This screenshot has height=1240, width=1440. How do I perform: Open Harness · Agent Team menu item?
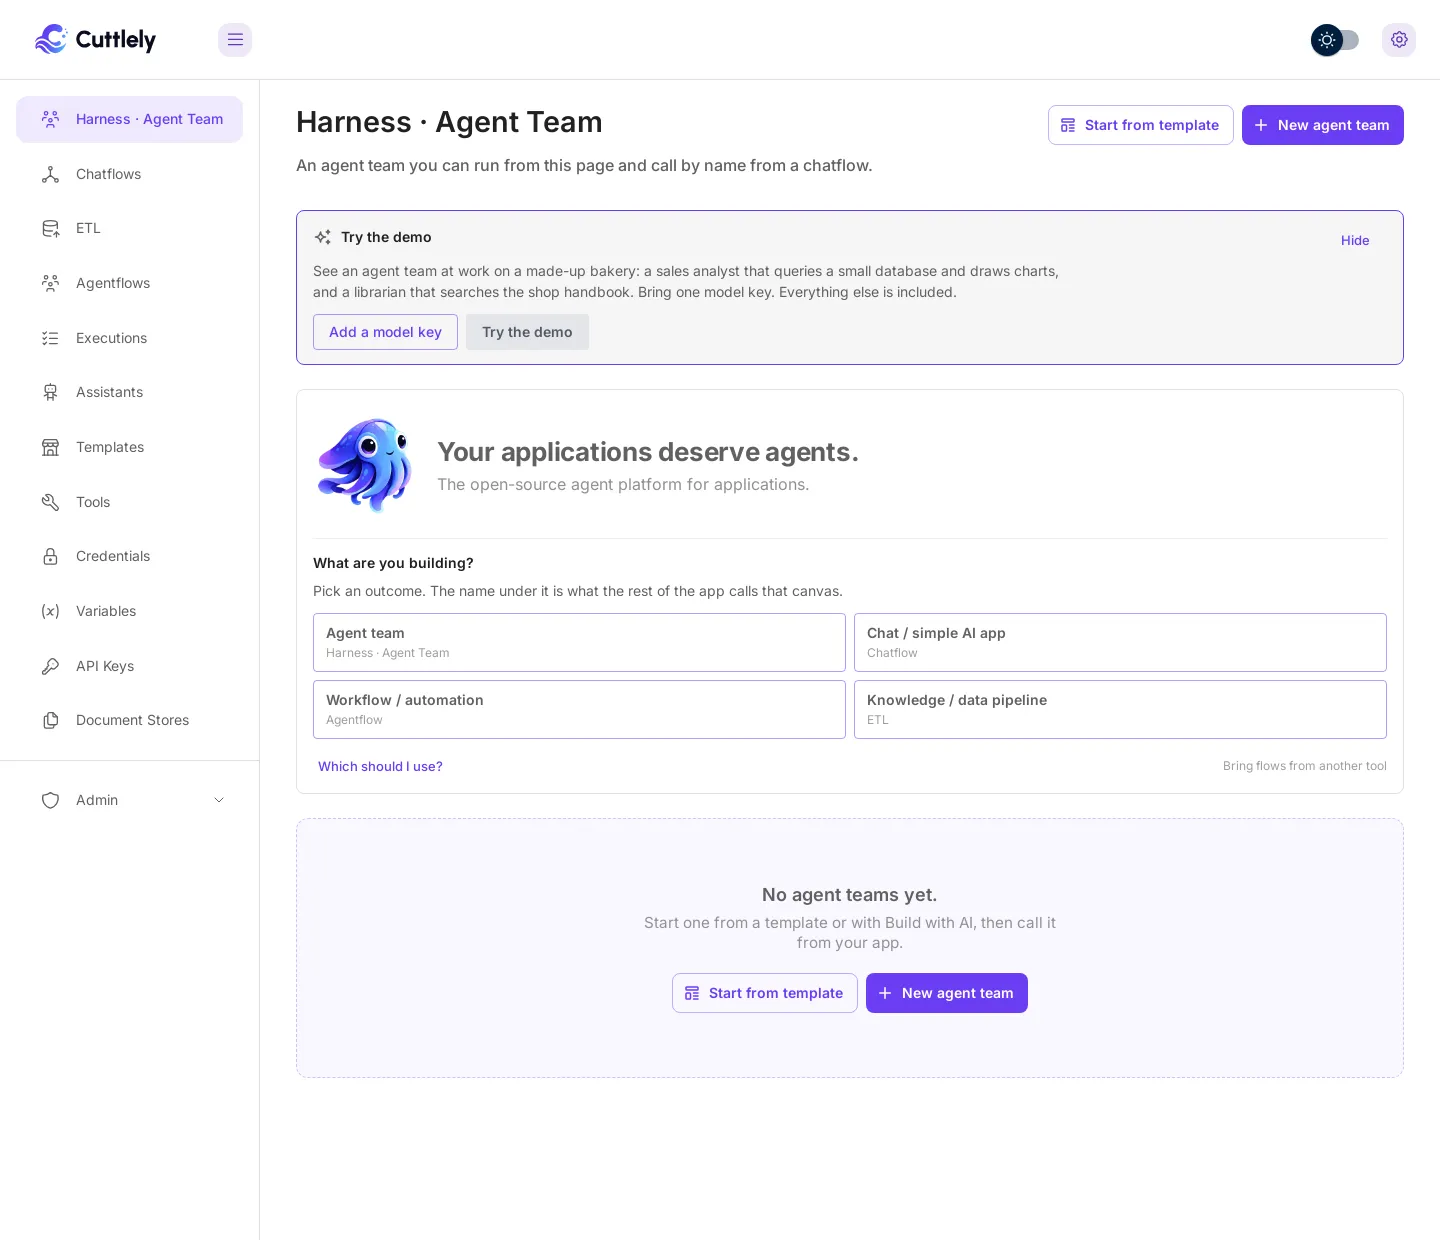click(129, 119)
